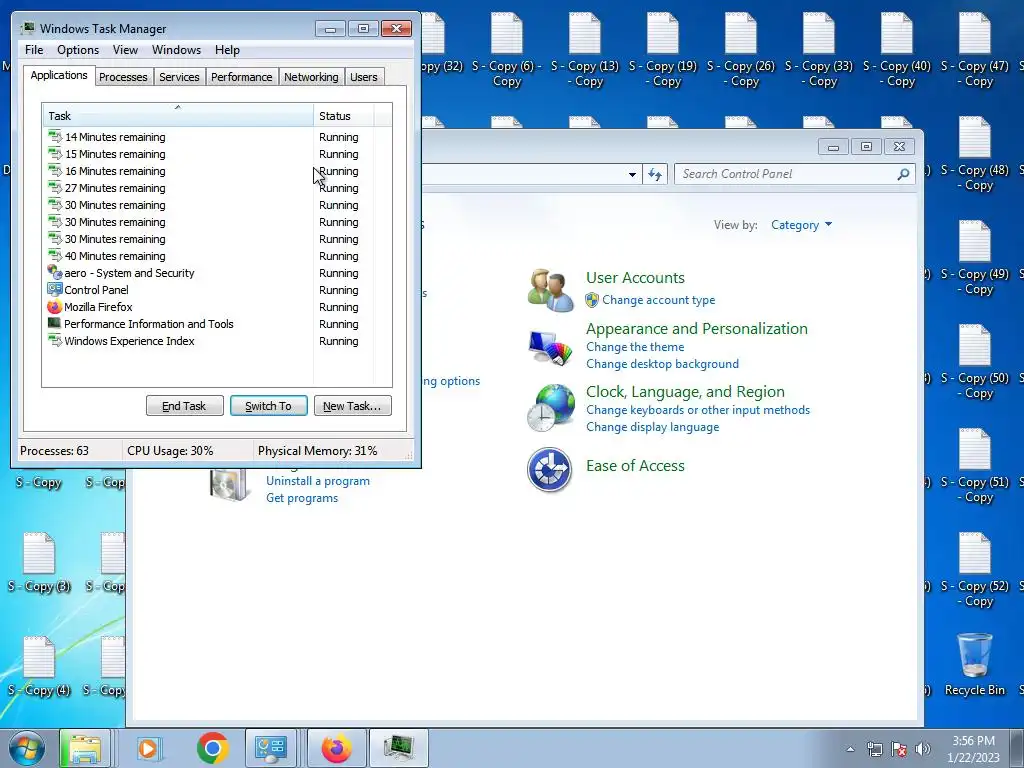Open Windows Media Player taskbar icon
This screenshot has width=1024, height=768.
click(149, 748)
